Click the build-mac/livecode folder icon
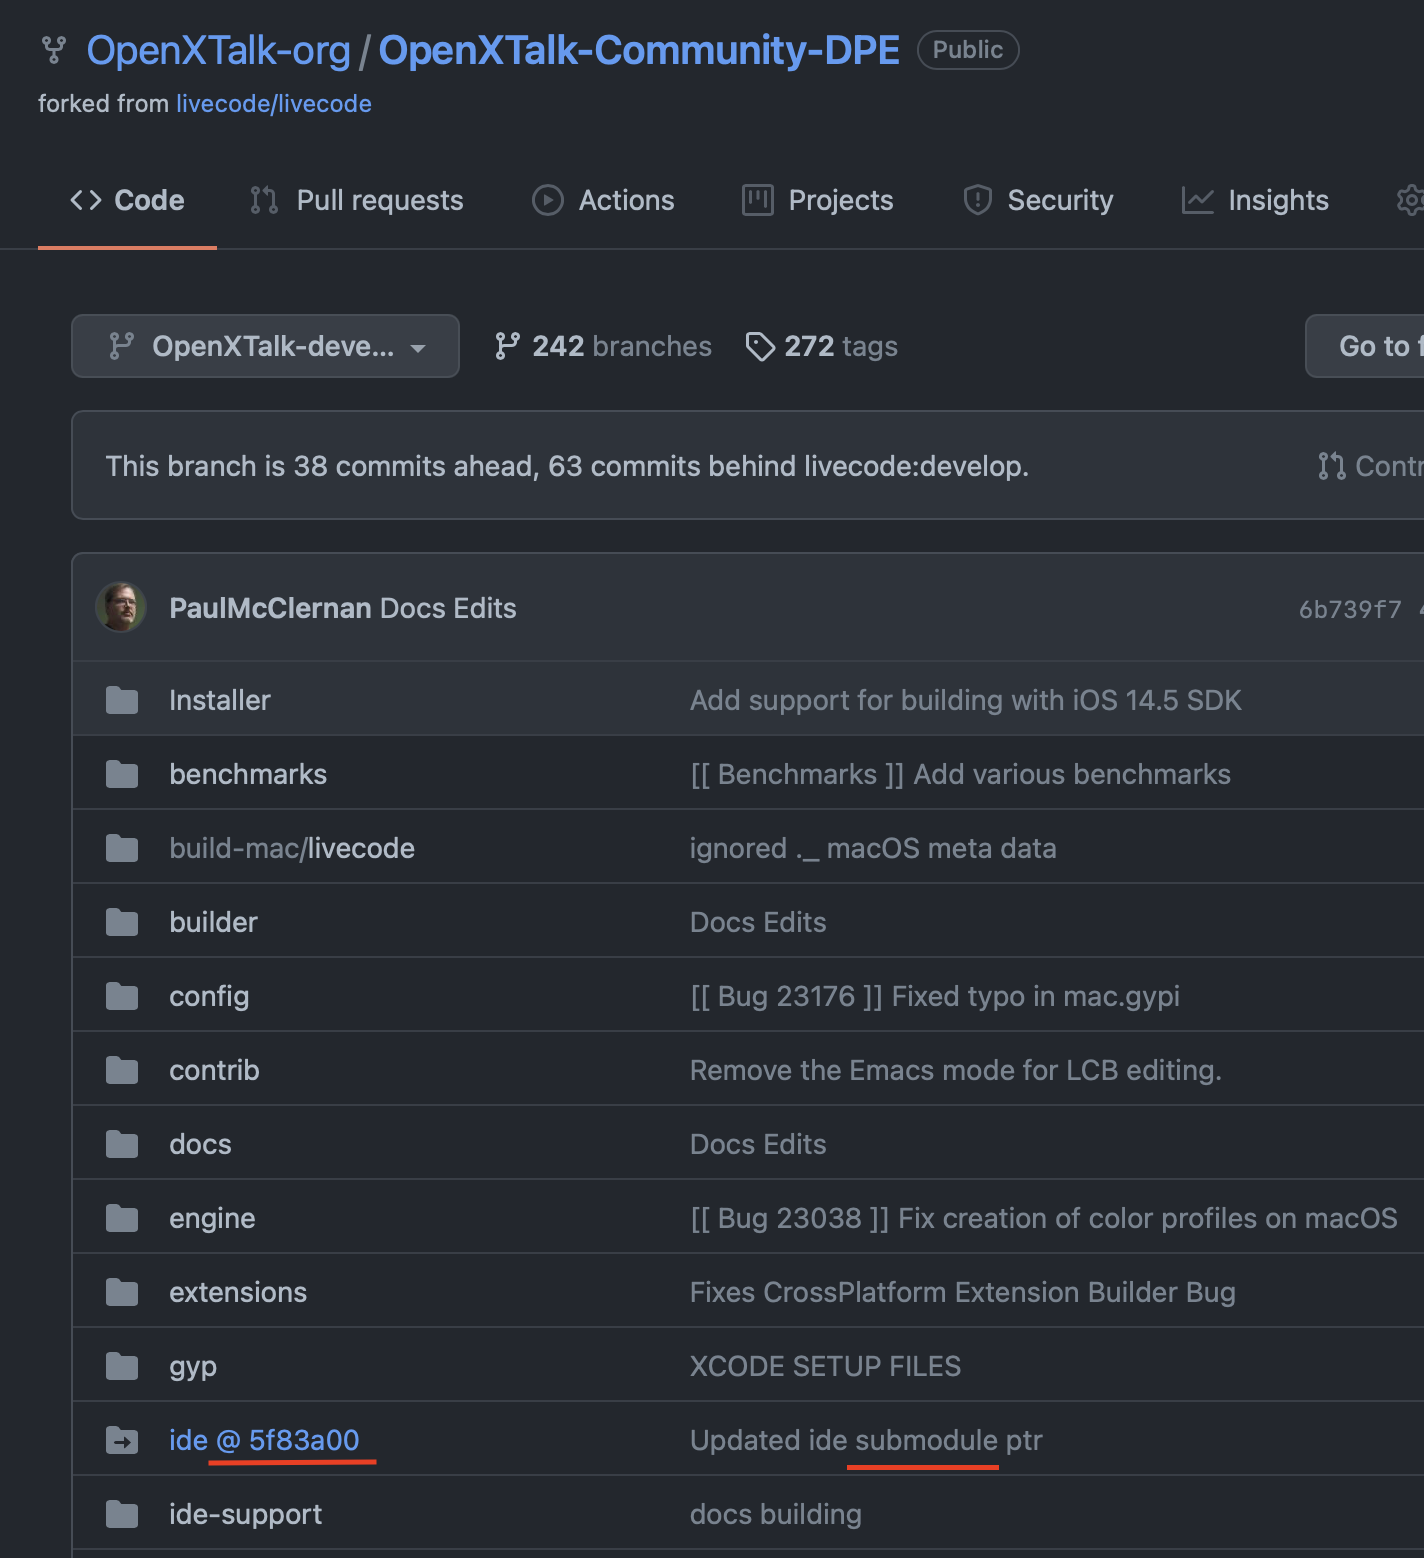The width and height of the screenshot is (1424, 1558). point(122,848)
